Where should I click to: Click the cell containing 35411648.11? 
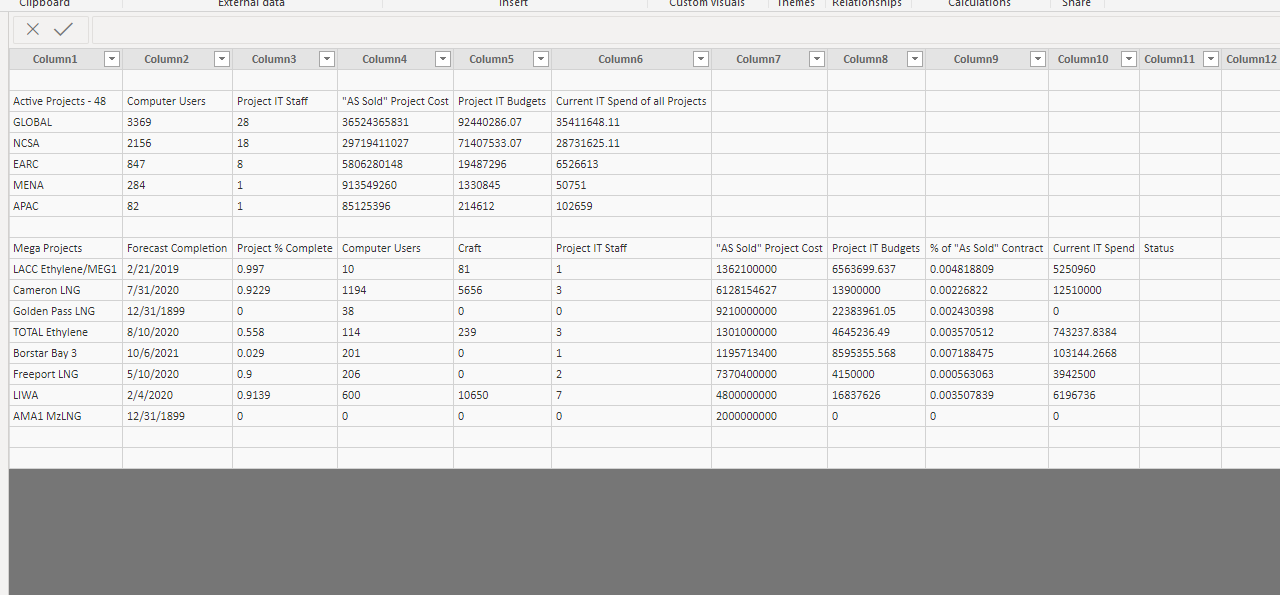631,122
